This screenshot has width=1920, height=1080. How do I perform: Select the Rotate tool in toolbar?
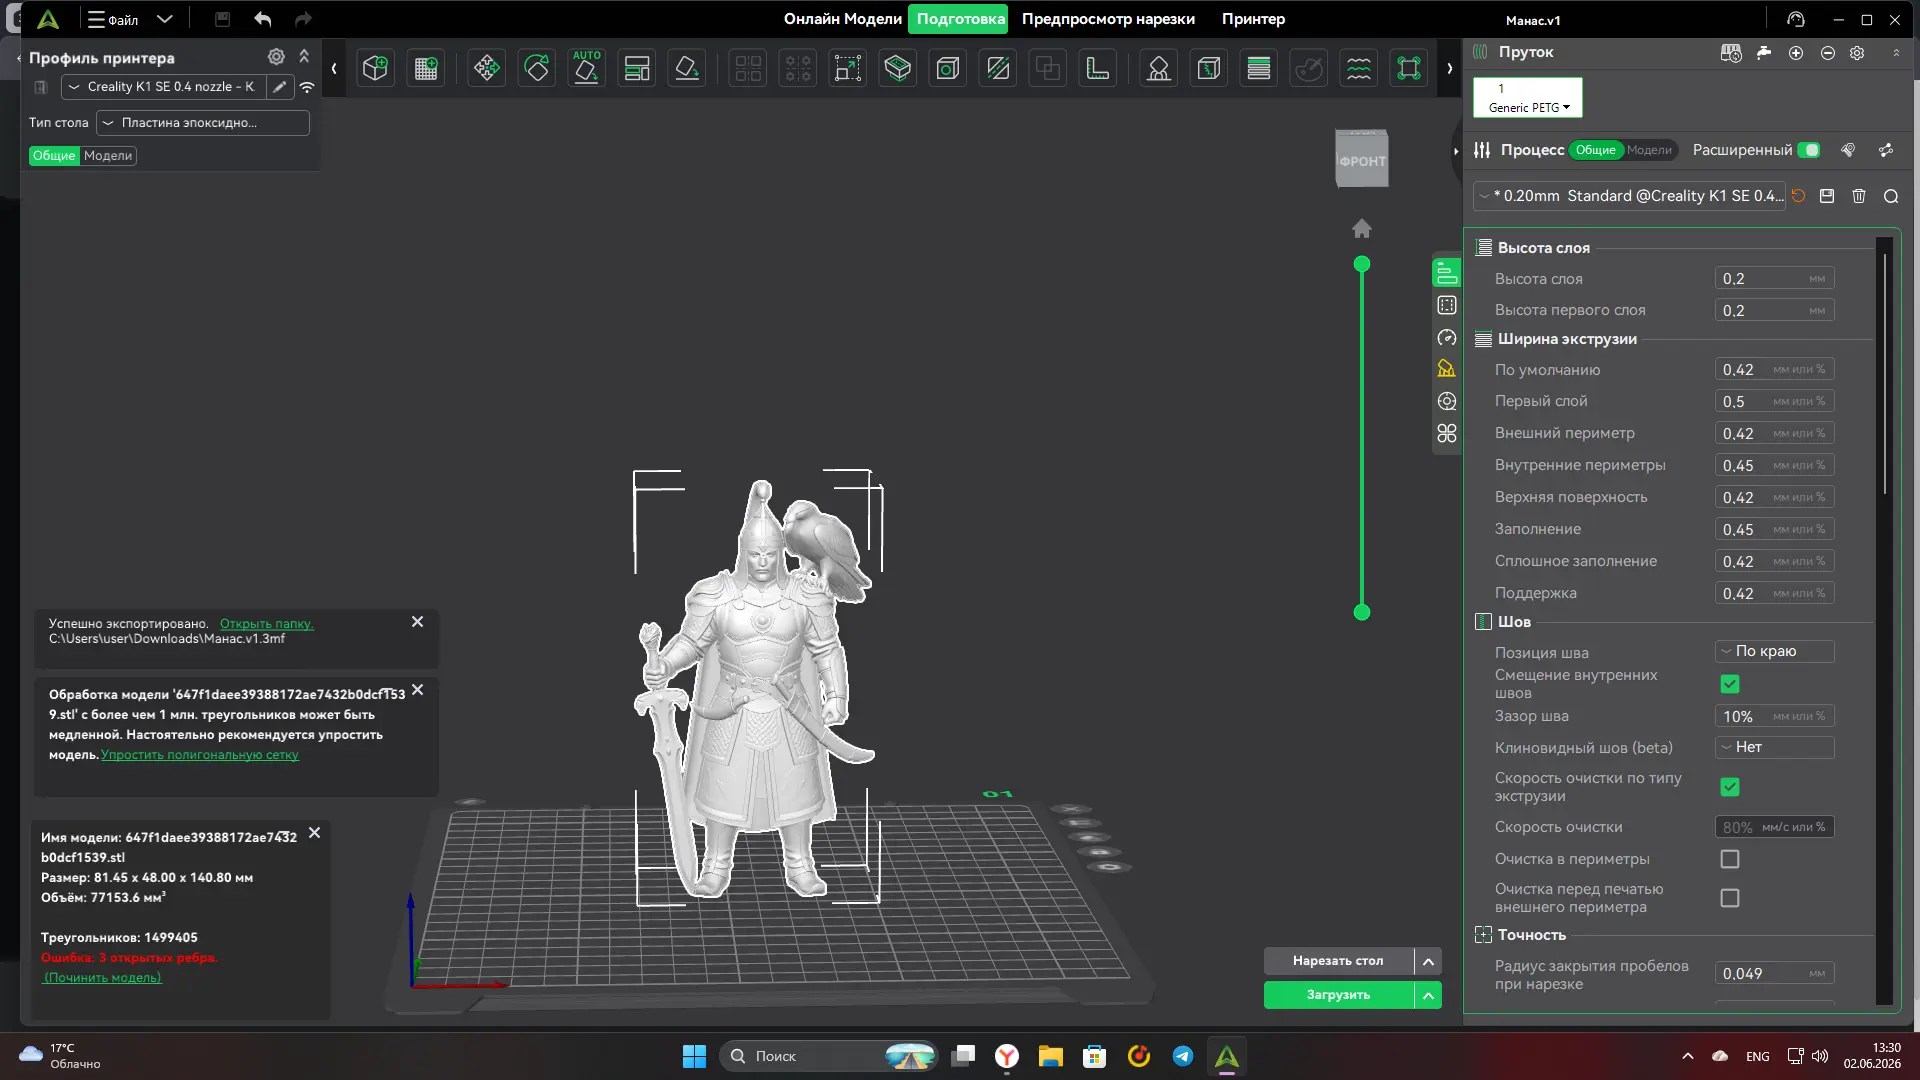[x=537, y=68]
